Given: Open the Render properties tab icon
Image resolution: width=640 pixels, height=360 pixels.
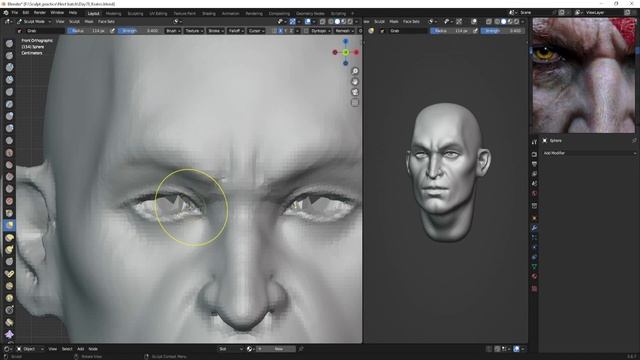Looking at the screenshot, I should (534, 155).
